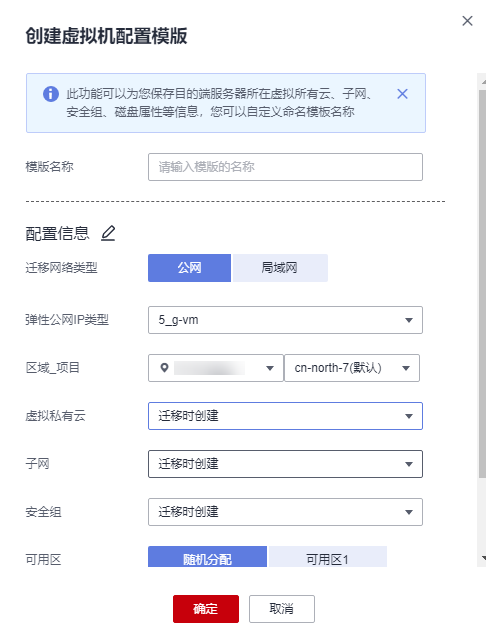Click the 取消 button
This screenshot has width=486, height=631.
(282, 609)
